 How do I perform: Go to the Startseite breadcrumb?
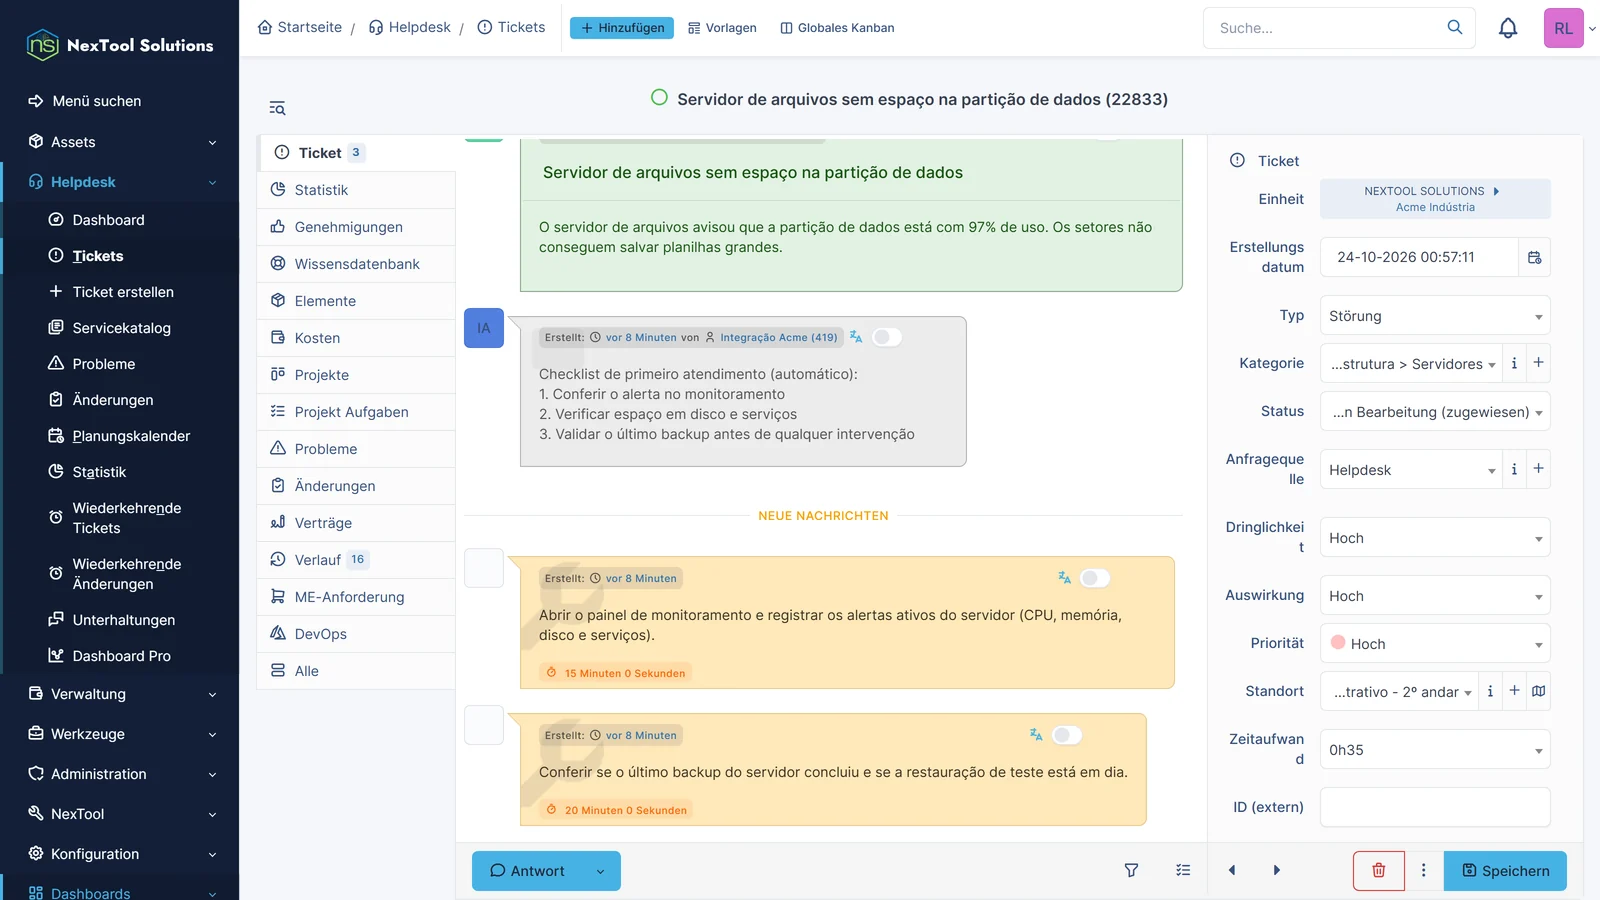click(x=299, y=27)
